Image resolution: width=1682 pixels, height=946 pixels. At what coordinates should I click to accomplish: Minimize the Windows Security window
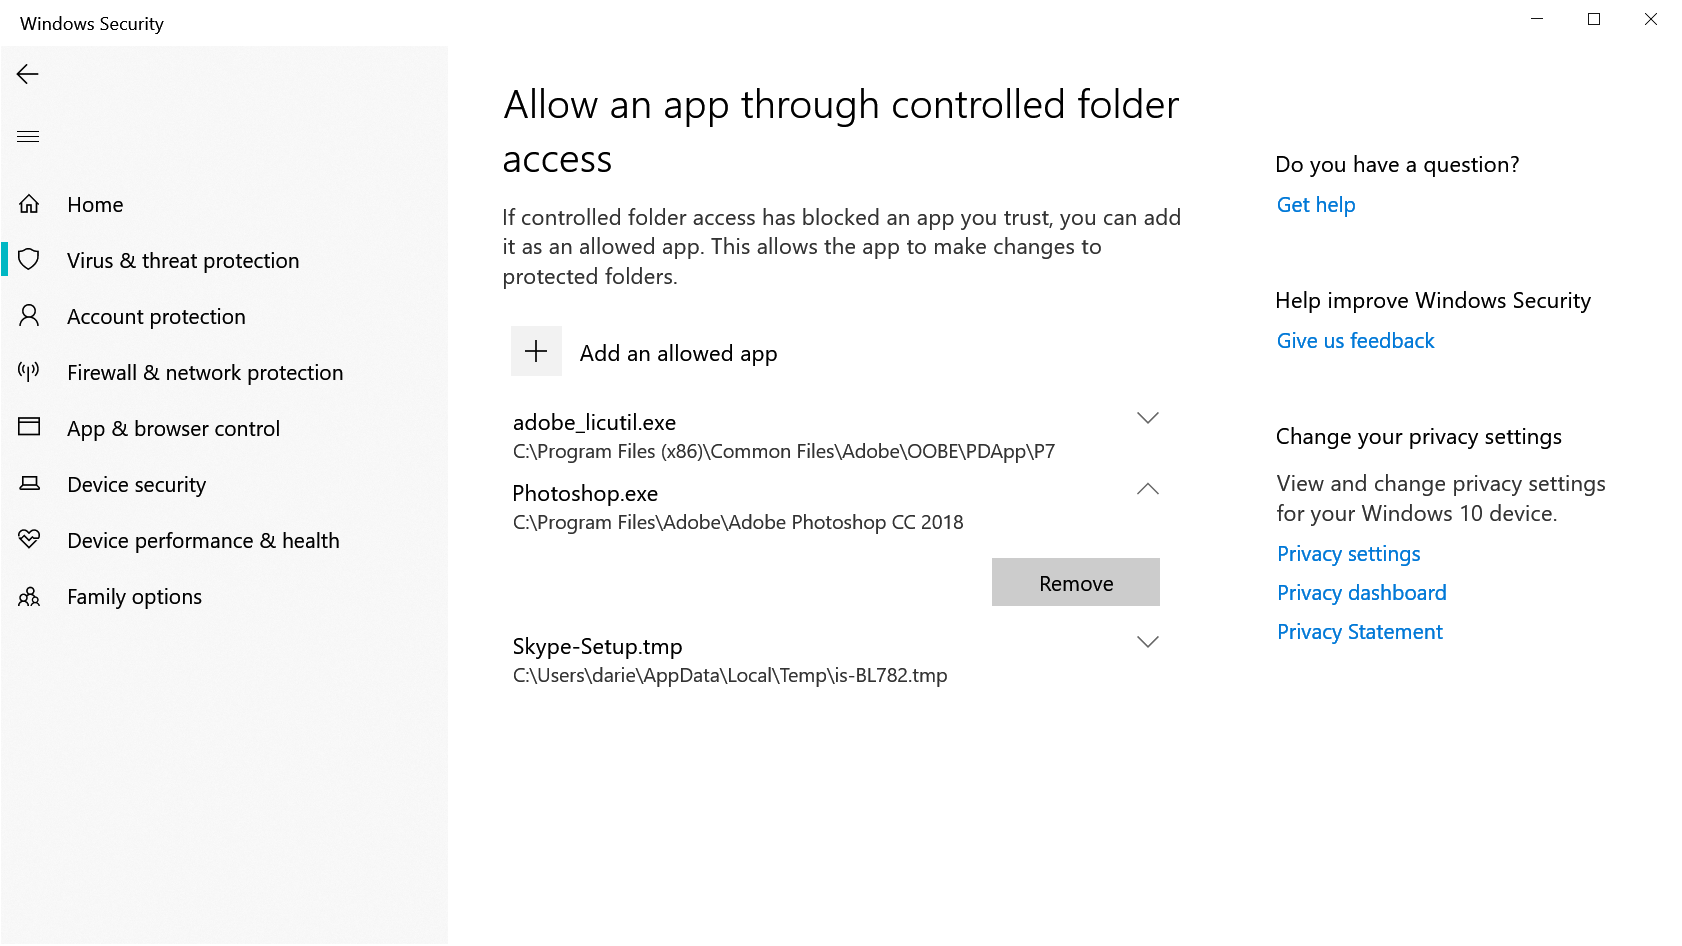click(x=1537, y=19)
